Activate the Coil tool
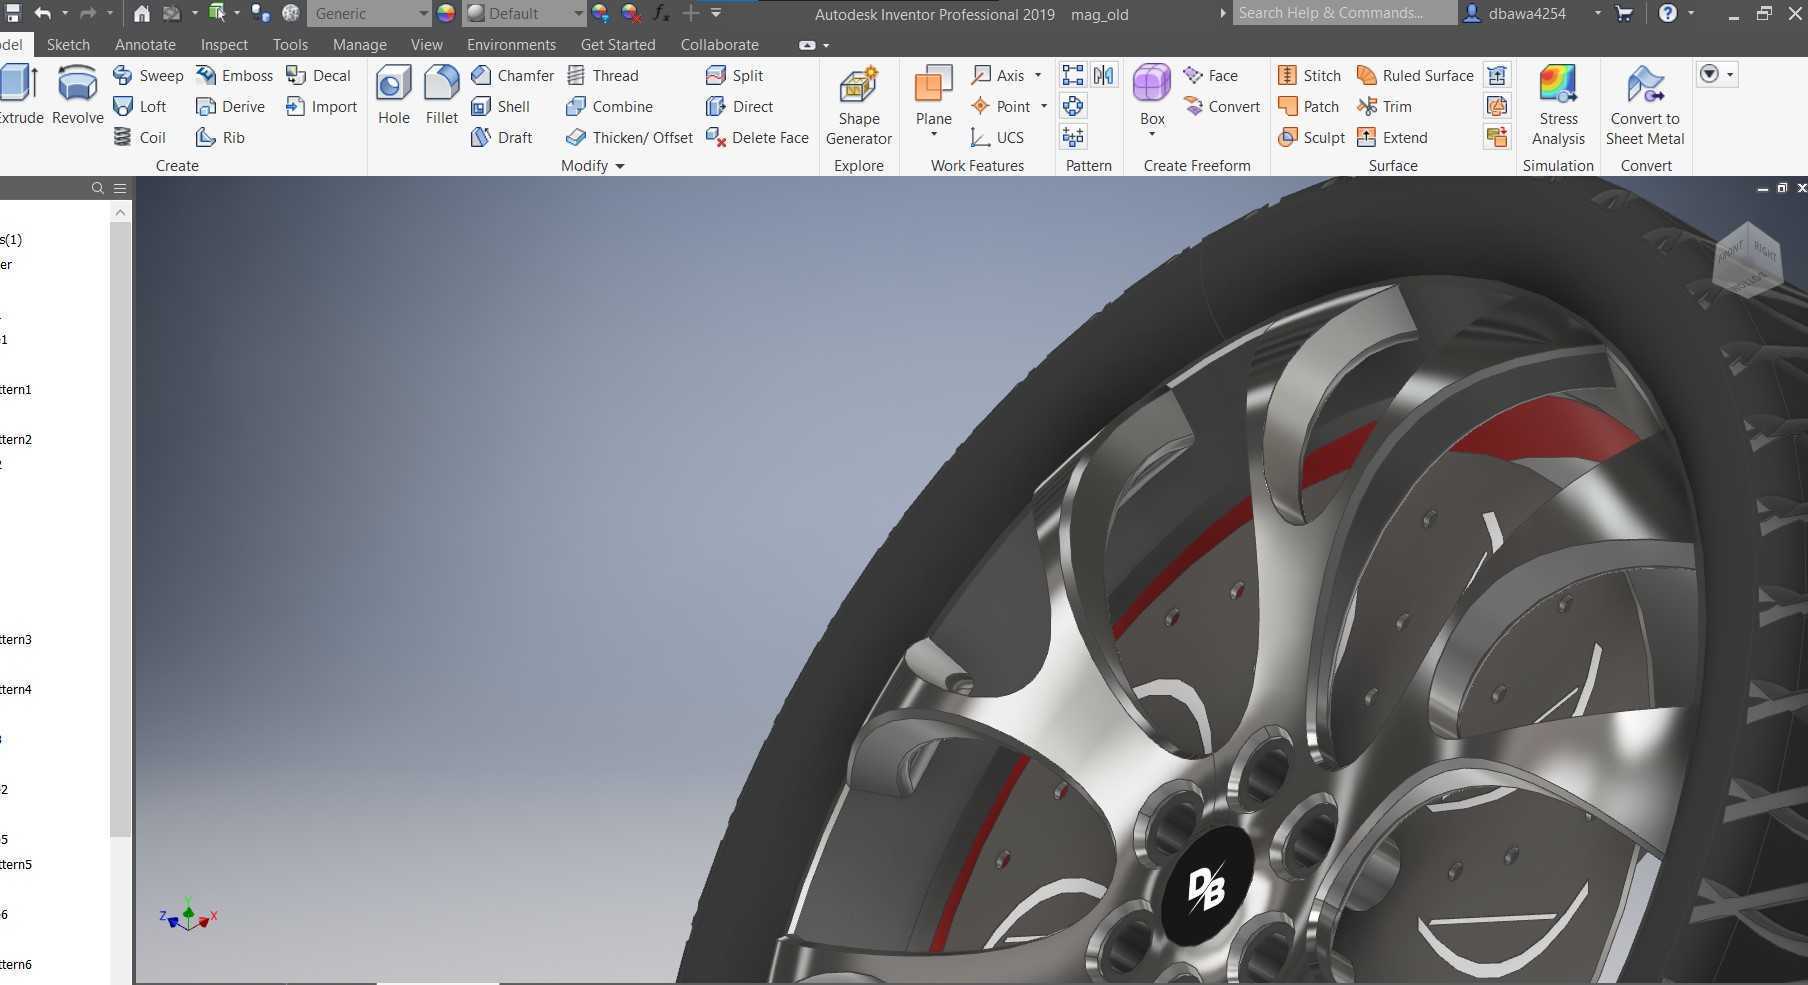 pyautogui.click(x=139, y=137)
